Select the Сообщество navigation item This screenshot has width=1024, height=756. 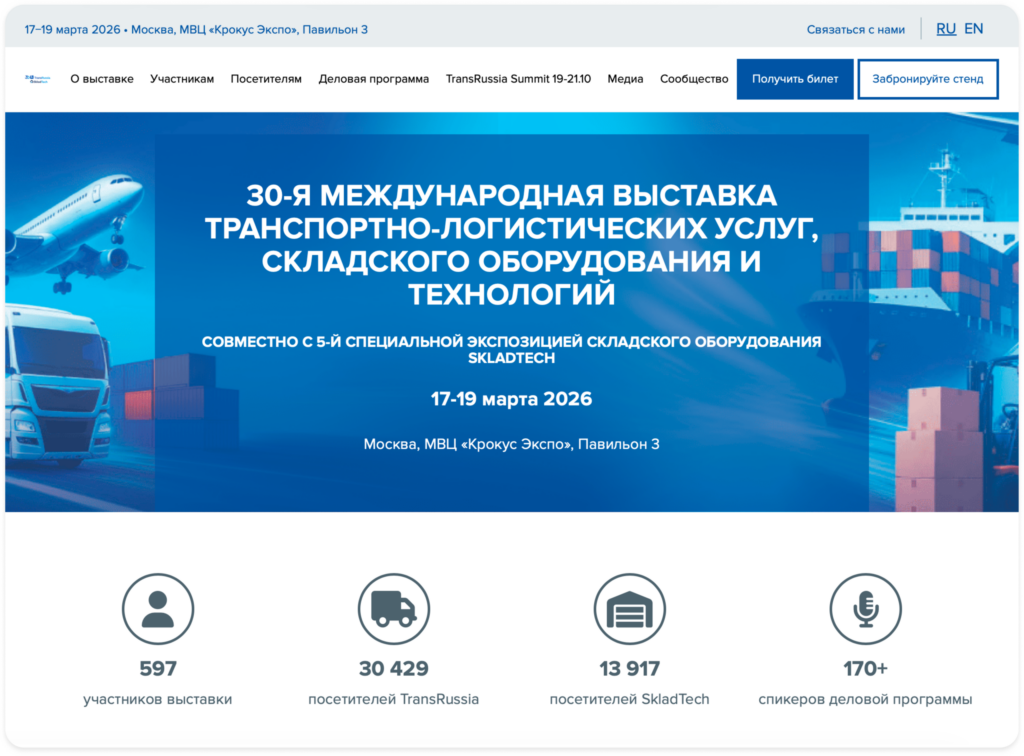pos(694,79)
